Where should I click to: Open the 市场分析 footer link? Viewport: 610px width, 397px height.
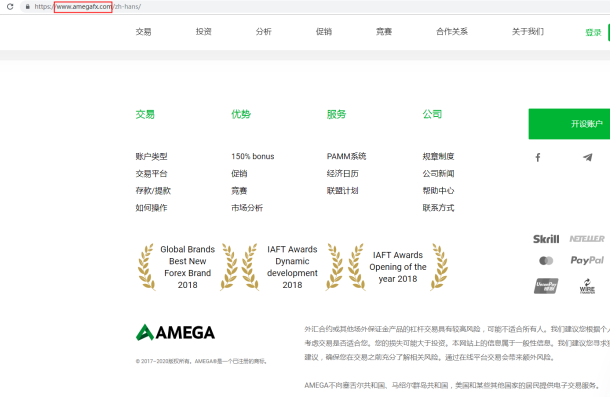click(247, 208)
